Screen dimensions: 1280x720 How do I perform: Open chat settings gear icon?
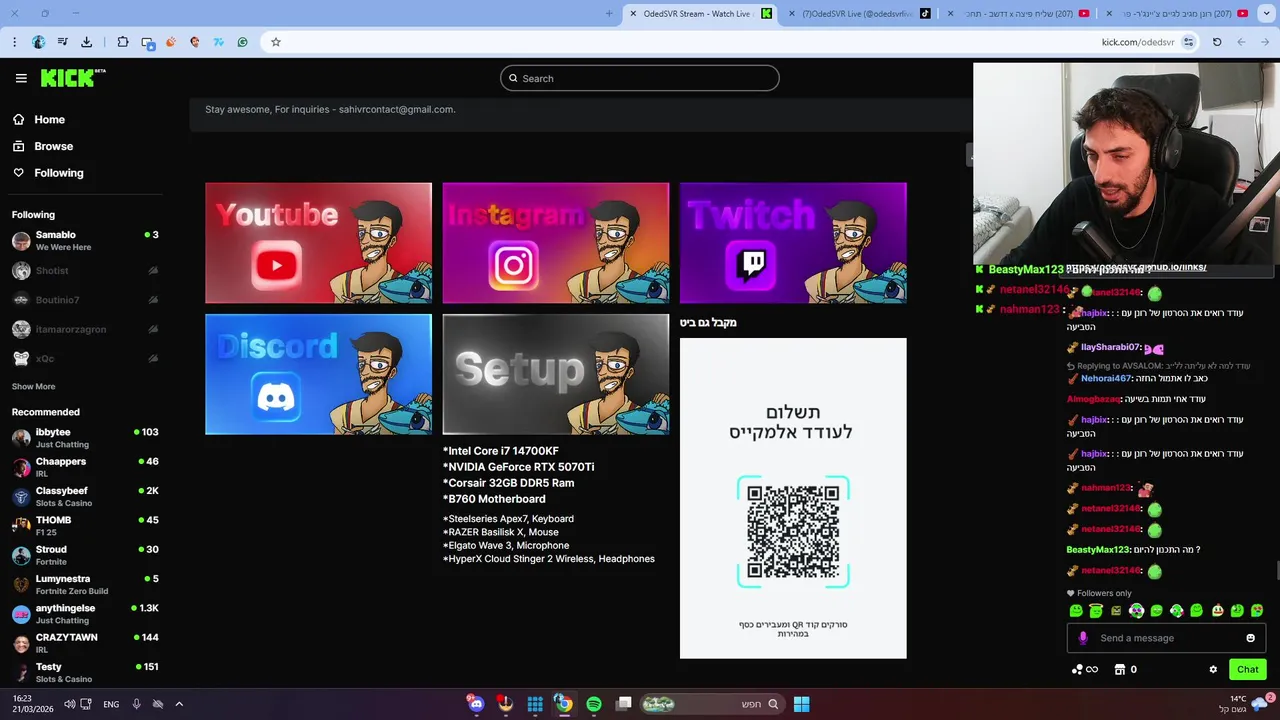[x=1213, y=669]
